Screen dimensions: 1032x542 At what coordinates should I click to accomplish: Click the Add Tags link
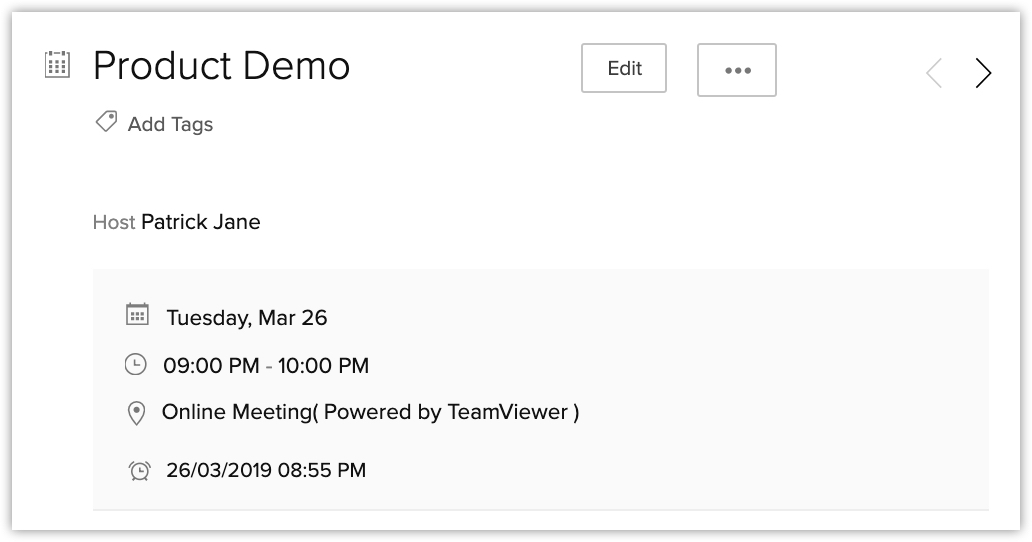point(170,125)
